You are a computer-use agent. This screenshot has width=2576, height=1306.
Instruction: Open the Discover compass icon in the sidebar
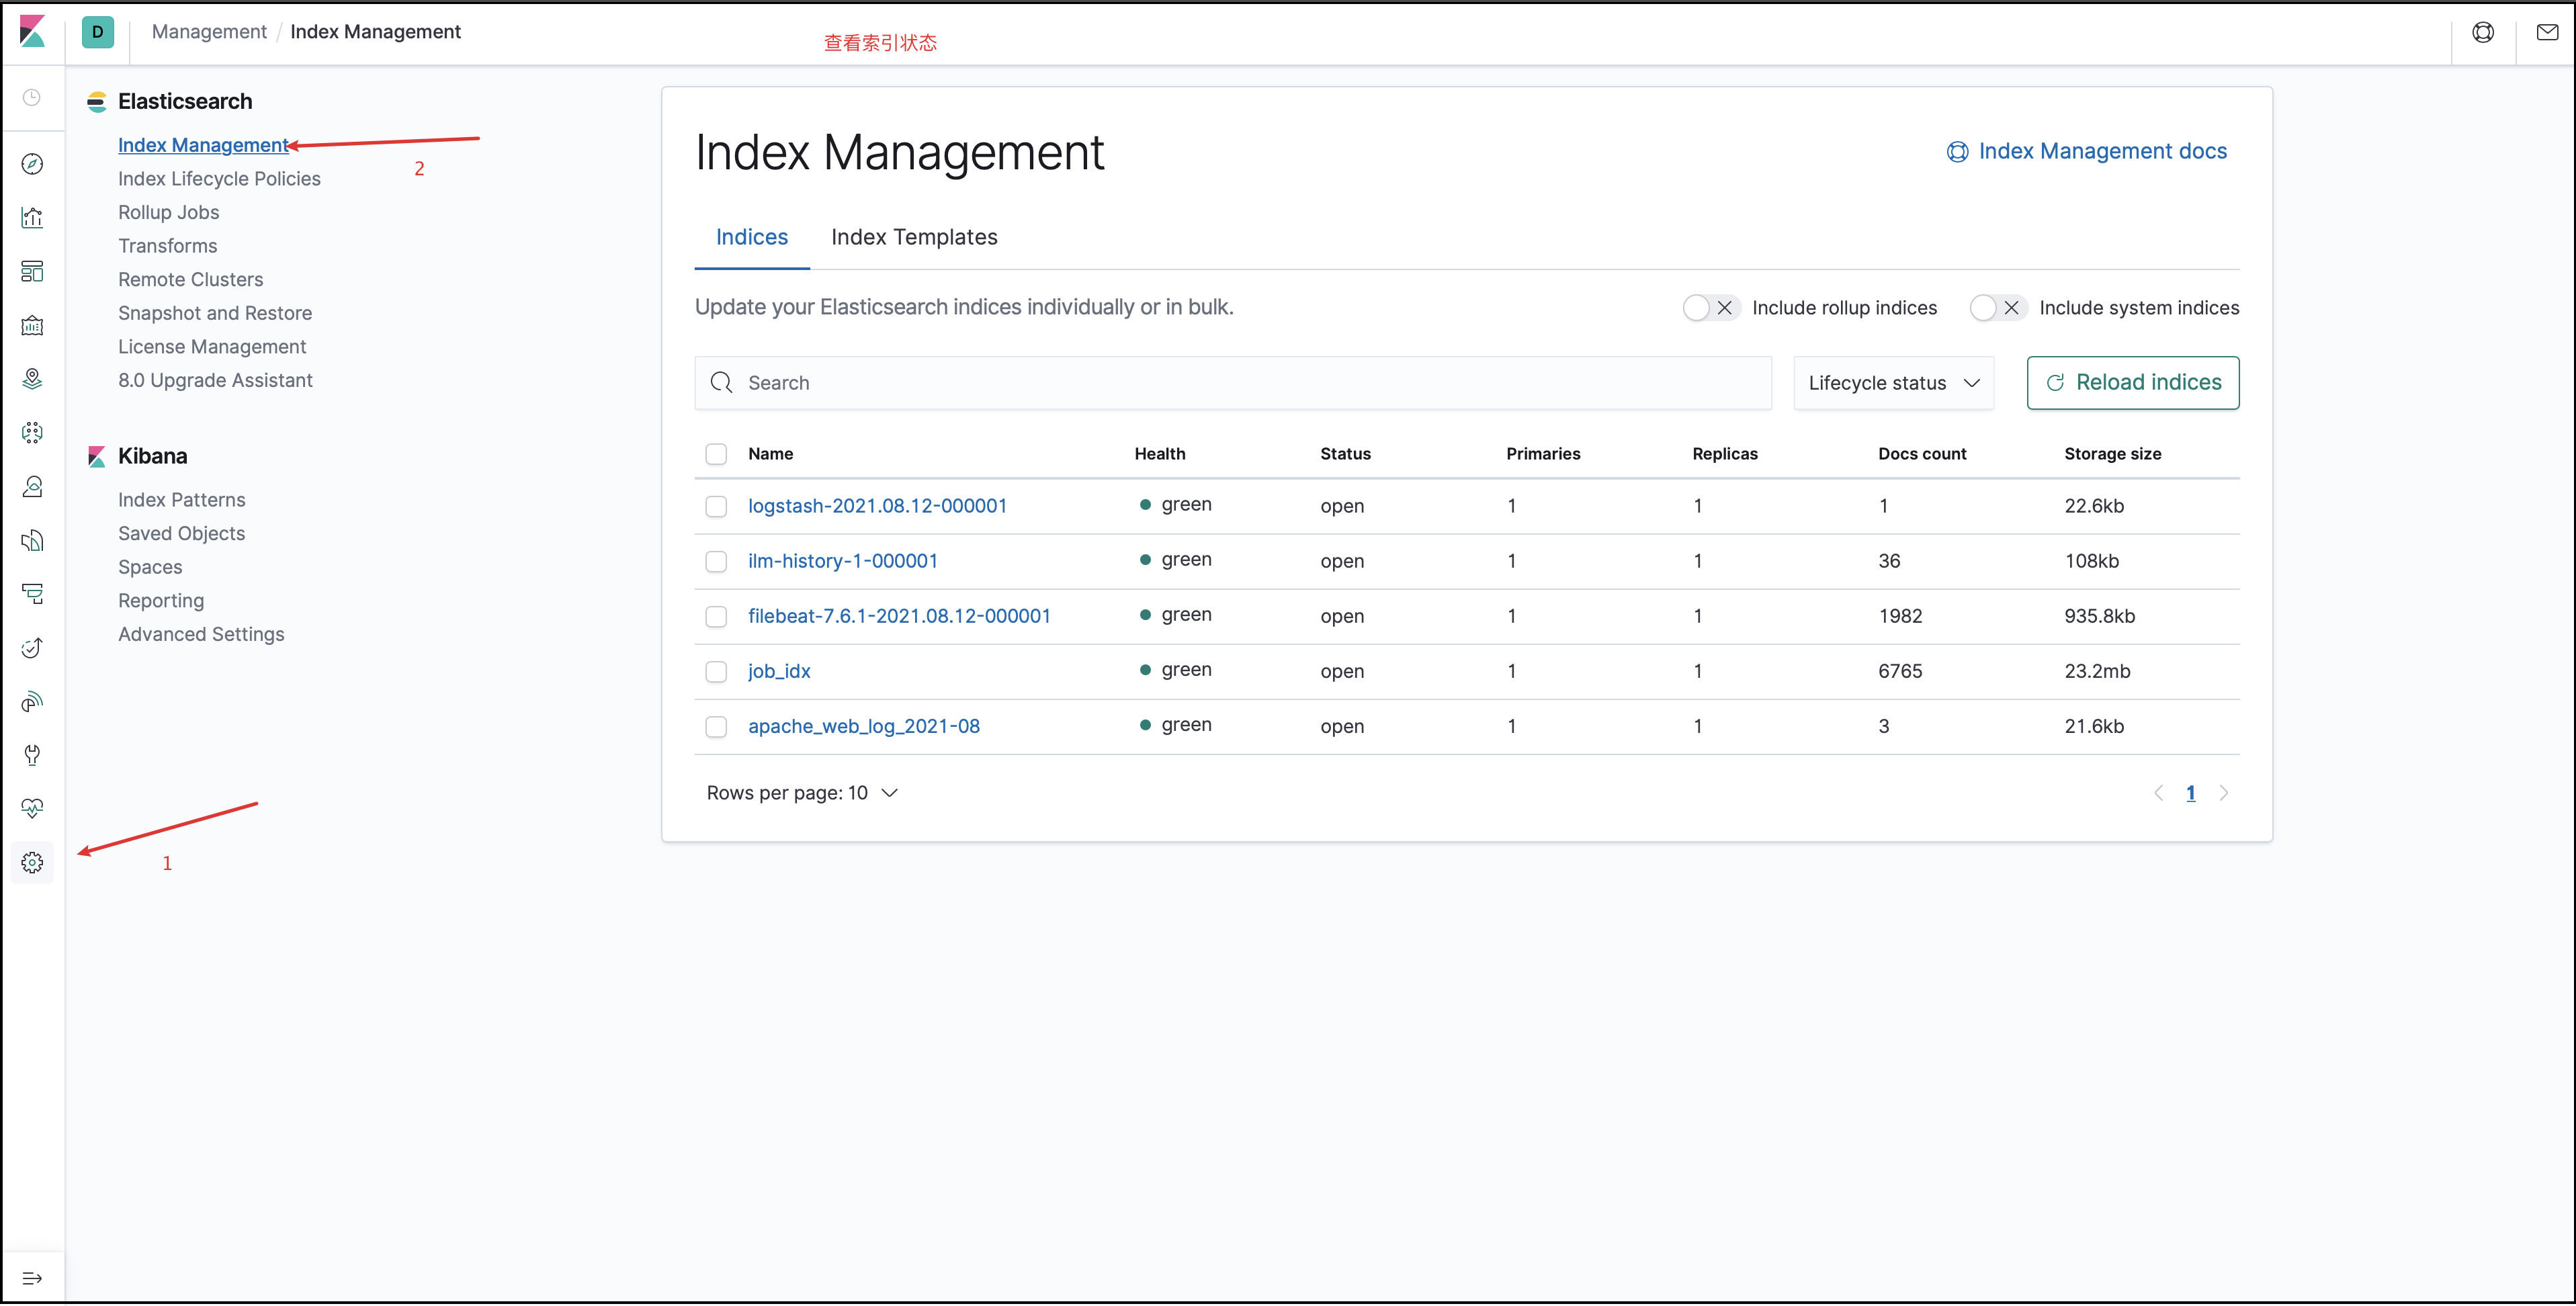pos(32,164)
